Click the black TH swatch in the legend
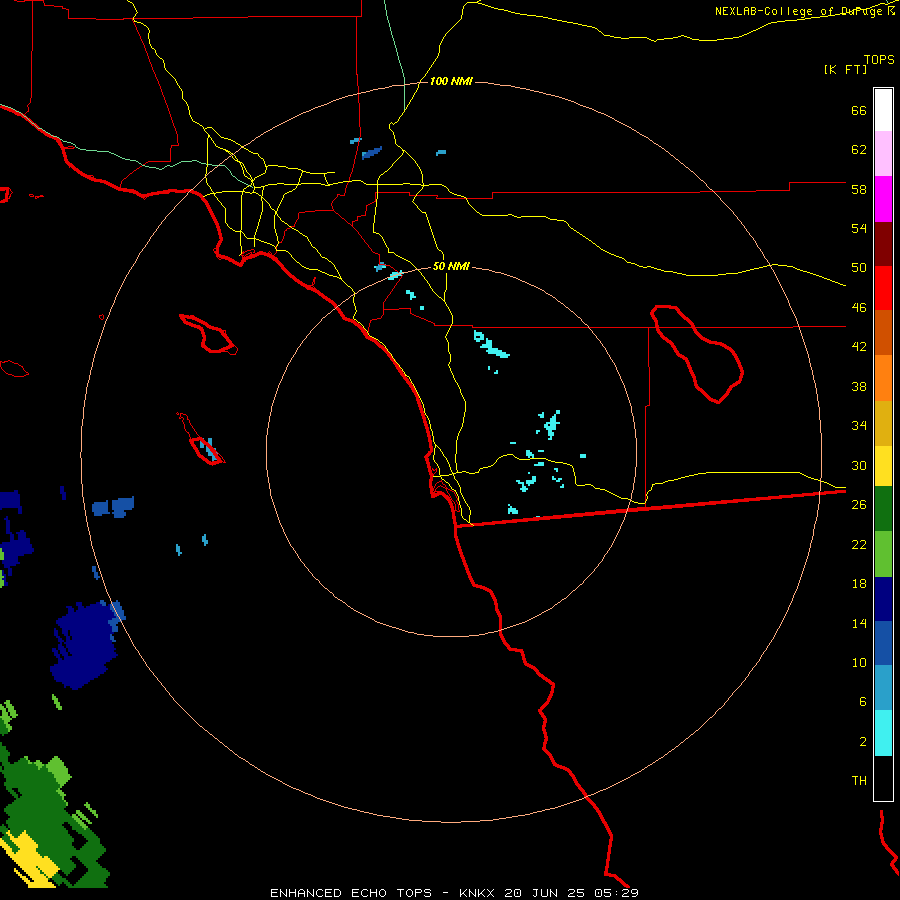900x900 pixels. click(883, 778)
